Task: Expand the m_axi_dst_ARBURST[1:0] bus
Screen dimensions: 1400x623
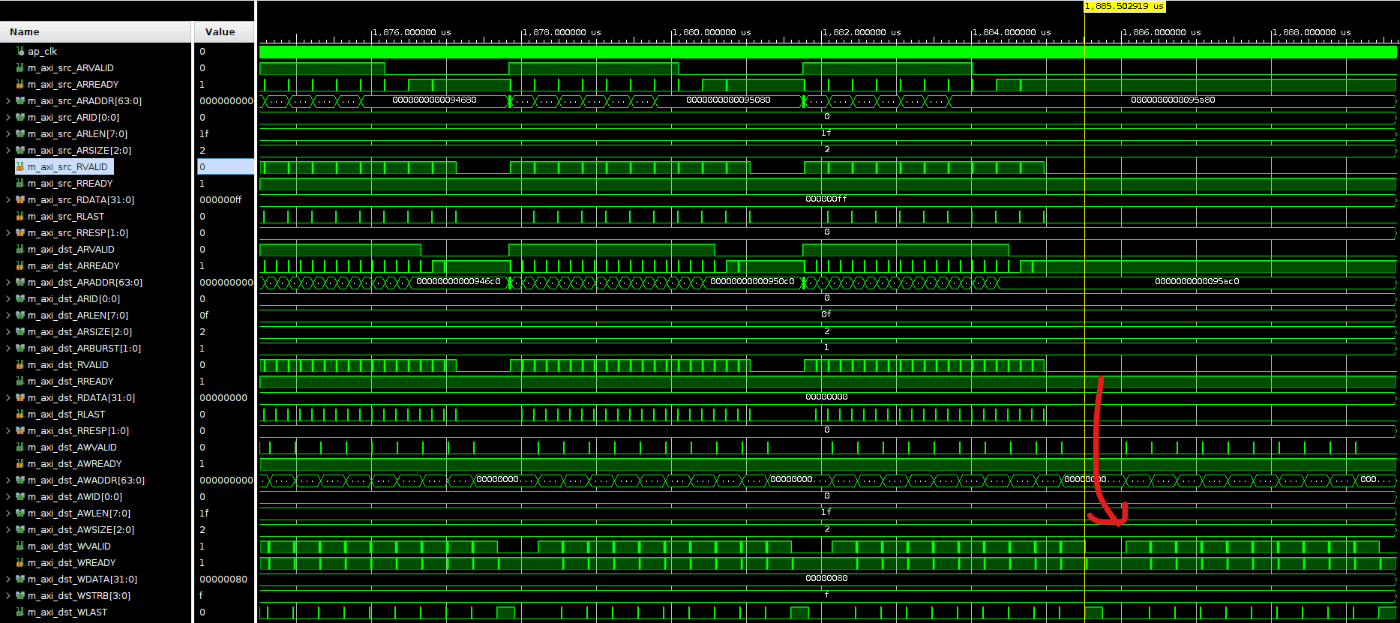Action: [x=9, y=348]
